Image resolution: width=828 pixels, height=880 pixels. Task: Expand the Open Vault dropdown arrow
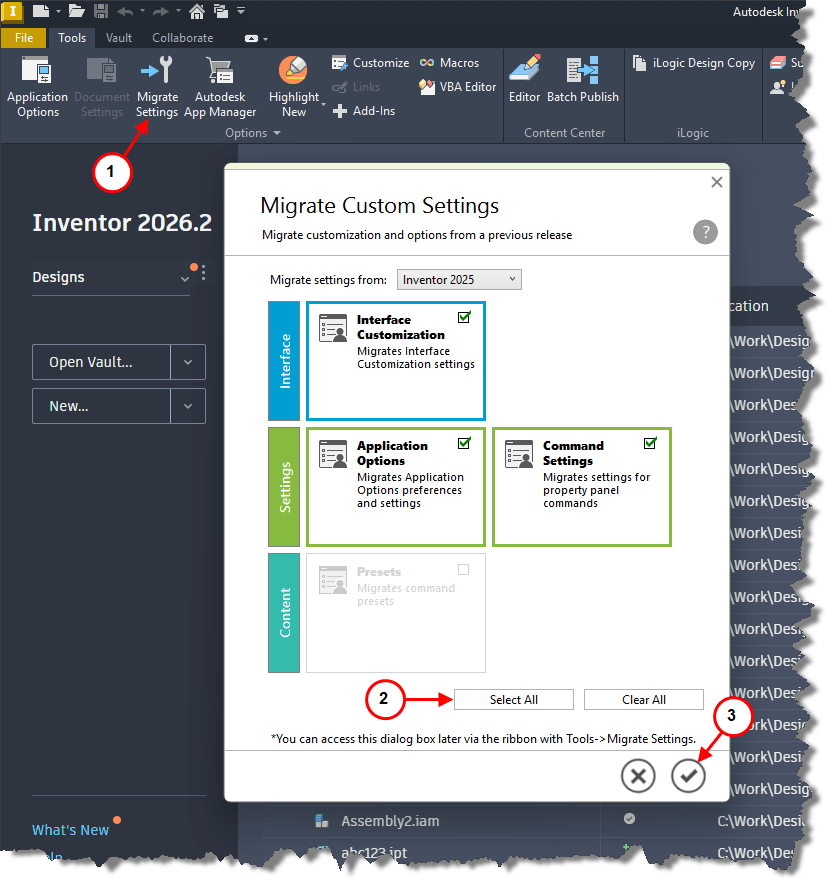187,362
